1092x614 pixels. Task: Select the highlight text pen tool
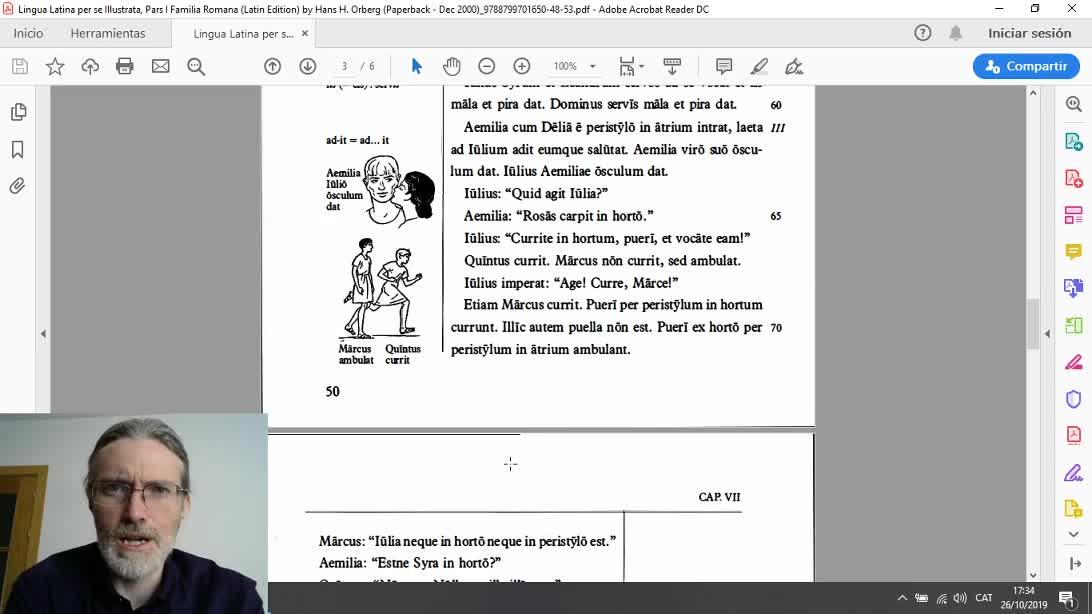[759, 66]
